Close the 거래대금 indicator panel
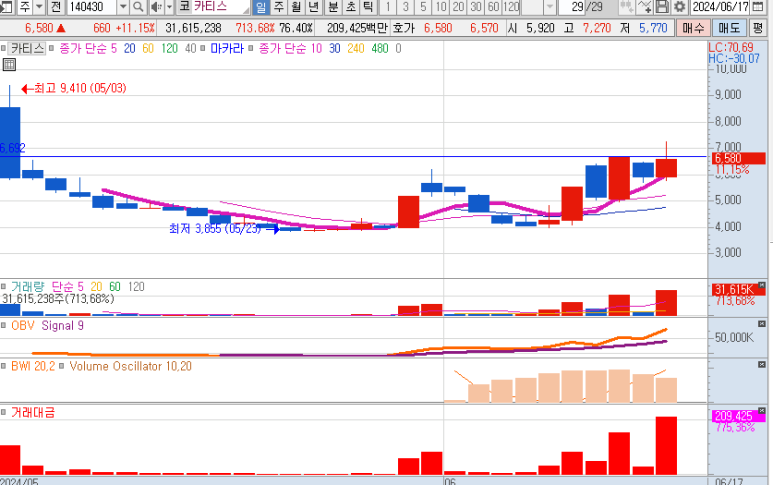Viewport: 773px width, 485px height. coord(762,410)
